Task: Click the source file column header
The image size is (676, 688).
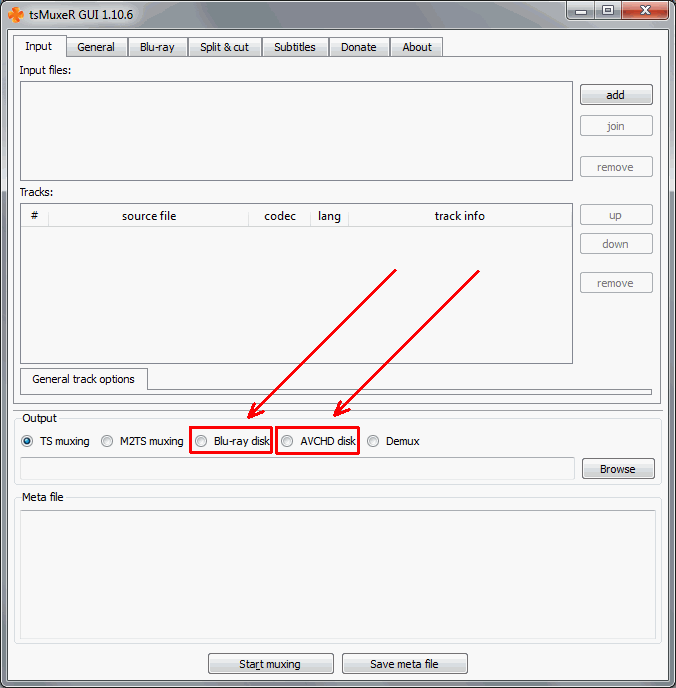Action: tap(149, 216)
